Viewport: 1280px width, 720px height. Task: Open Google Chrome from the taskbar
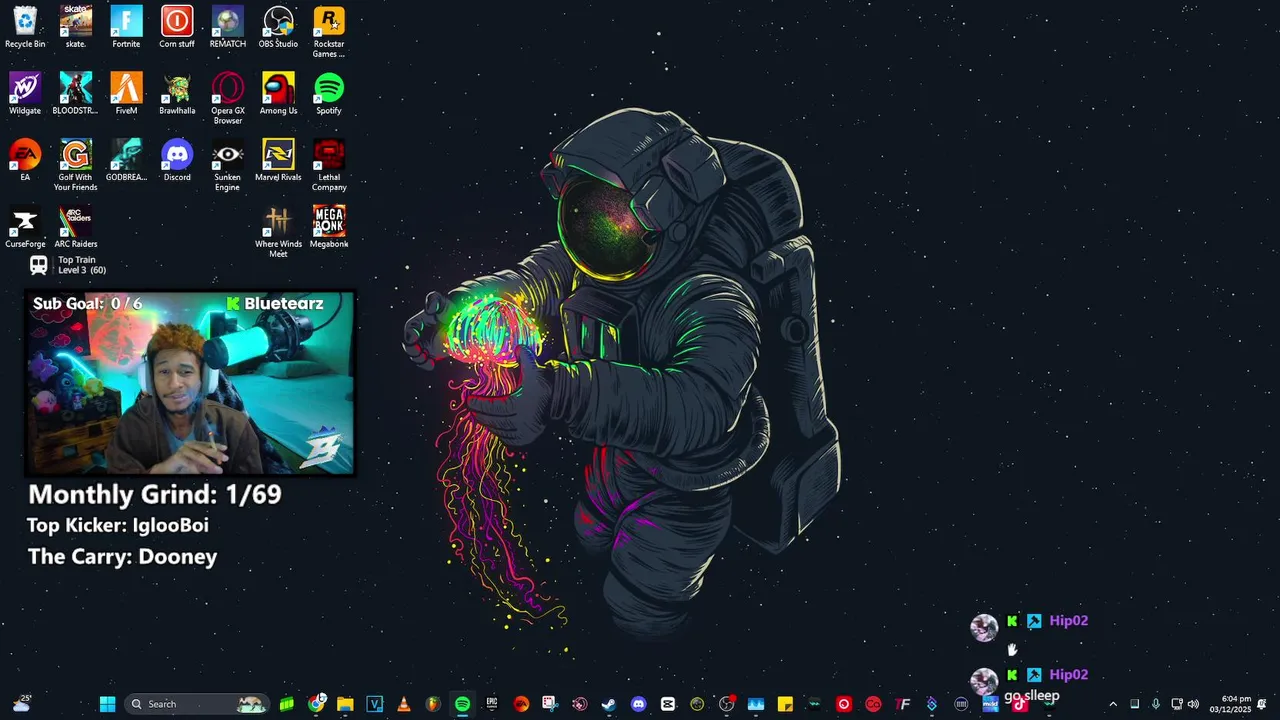(x=316, y=704)
